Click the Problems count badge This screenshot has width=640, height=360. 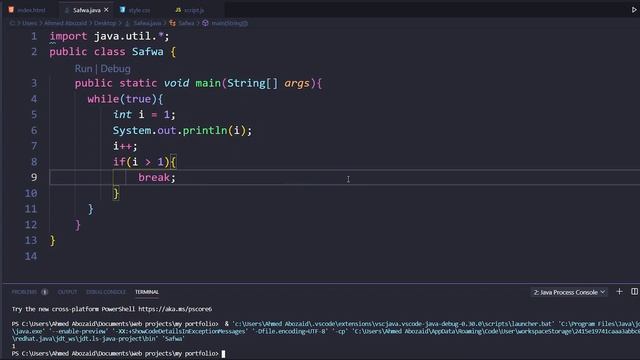44,292
